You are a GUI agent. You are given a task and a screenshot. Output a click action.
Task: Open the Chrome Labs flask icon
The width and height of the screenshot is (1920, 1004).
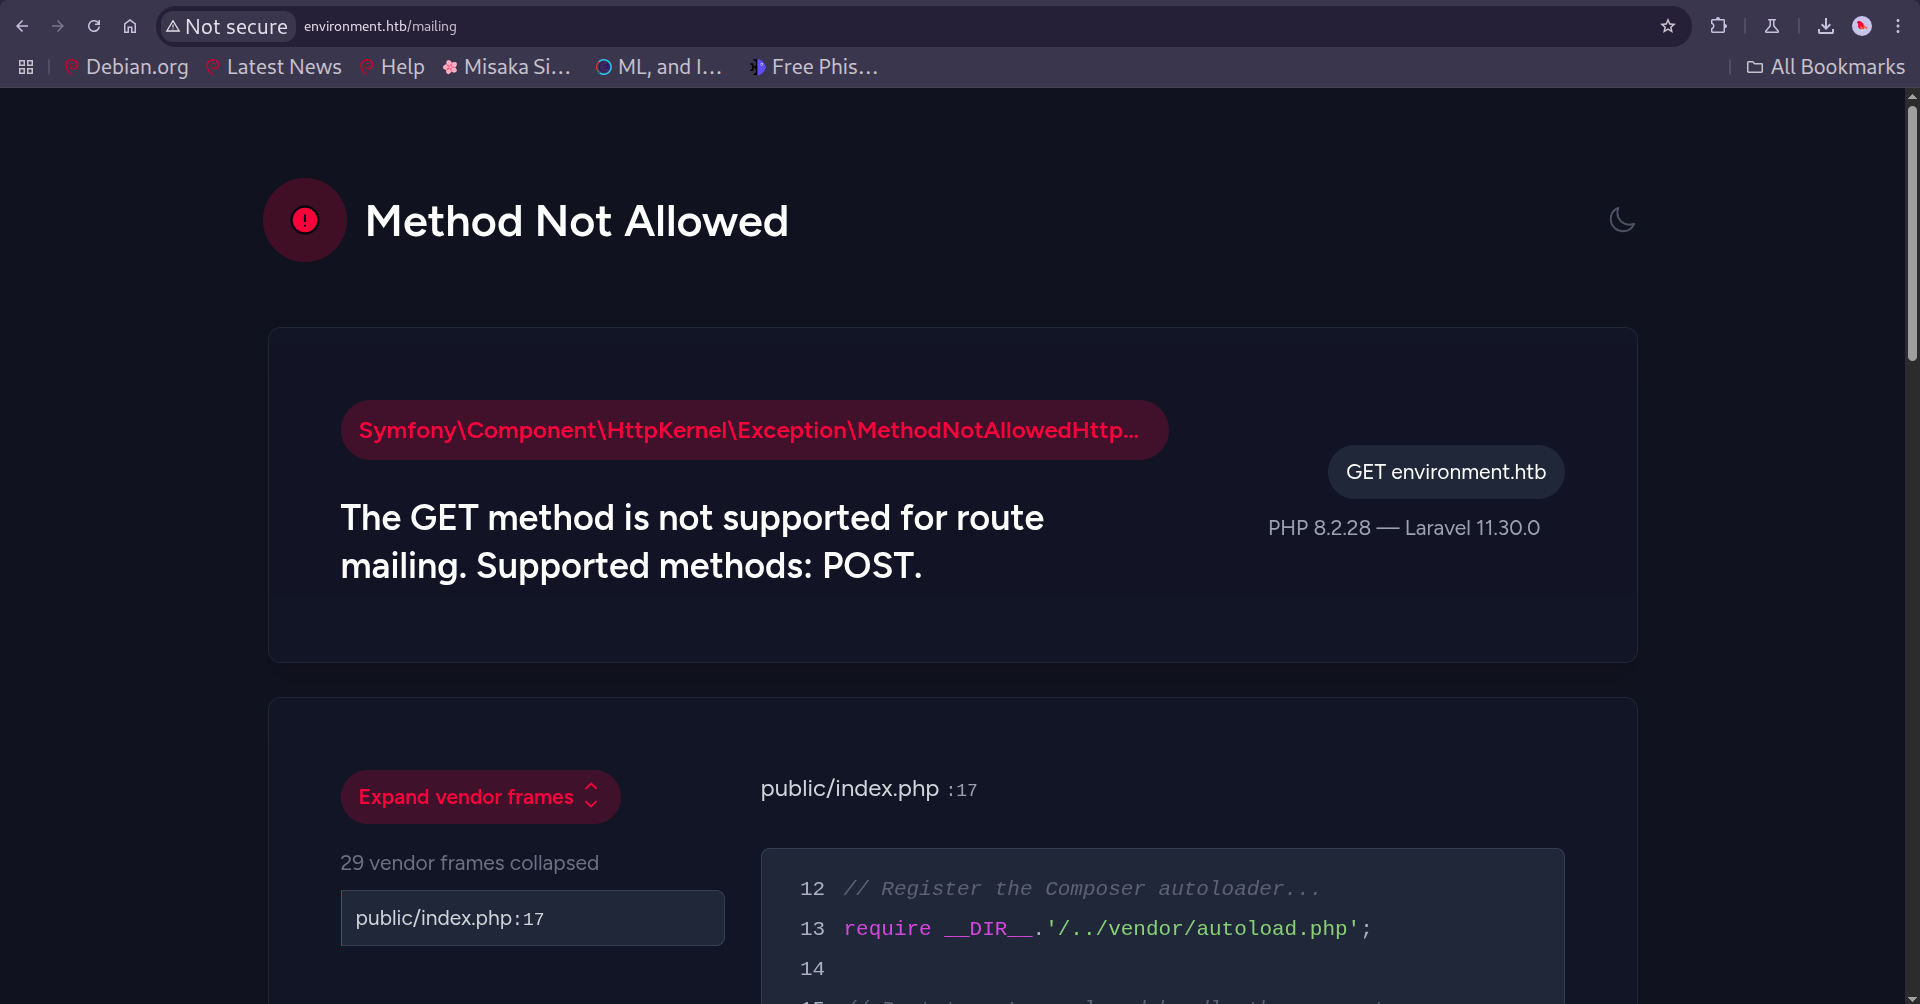tap(1772, 26)
